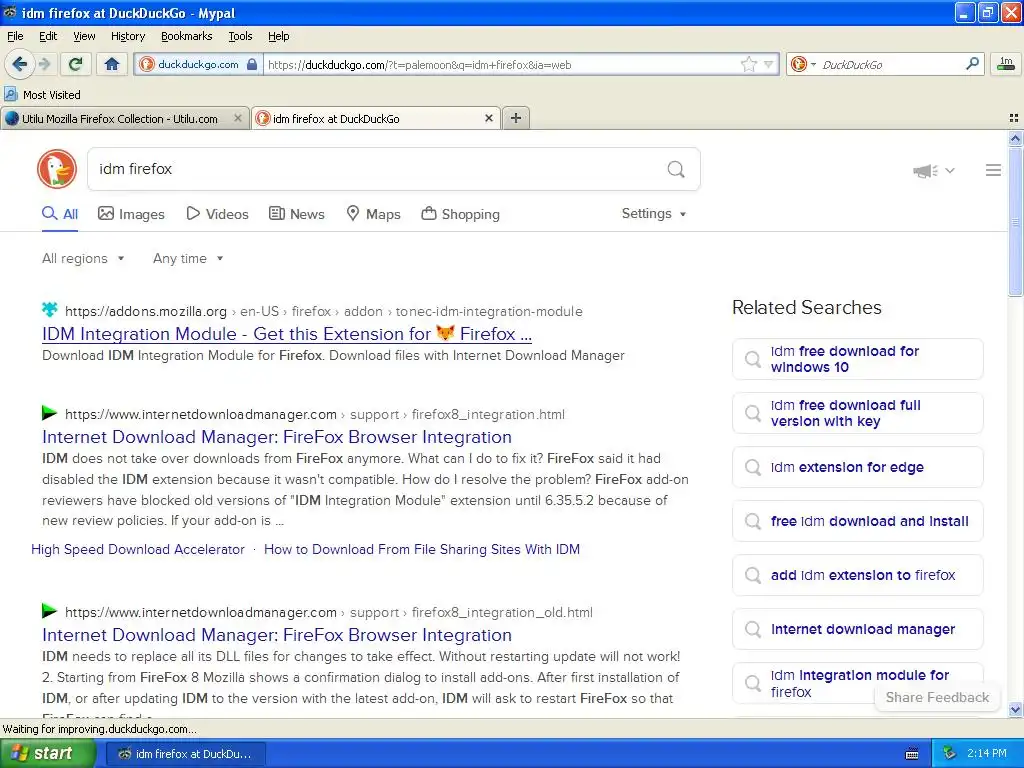
Task: Expand the Settings dropdown
Action: [654, 214]
